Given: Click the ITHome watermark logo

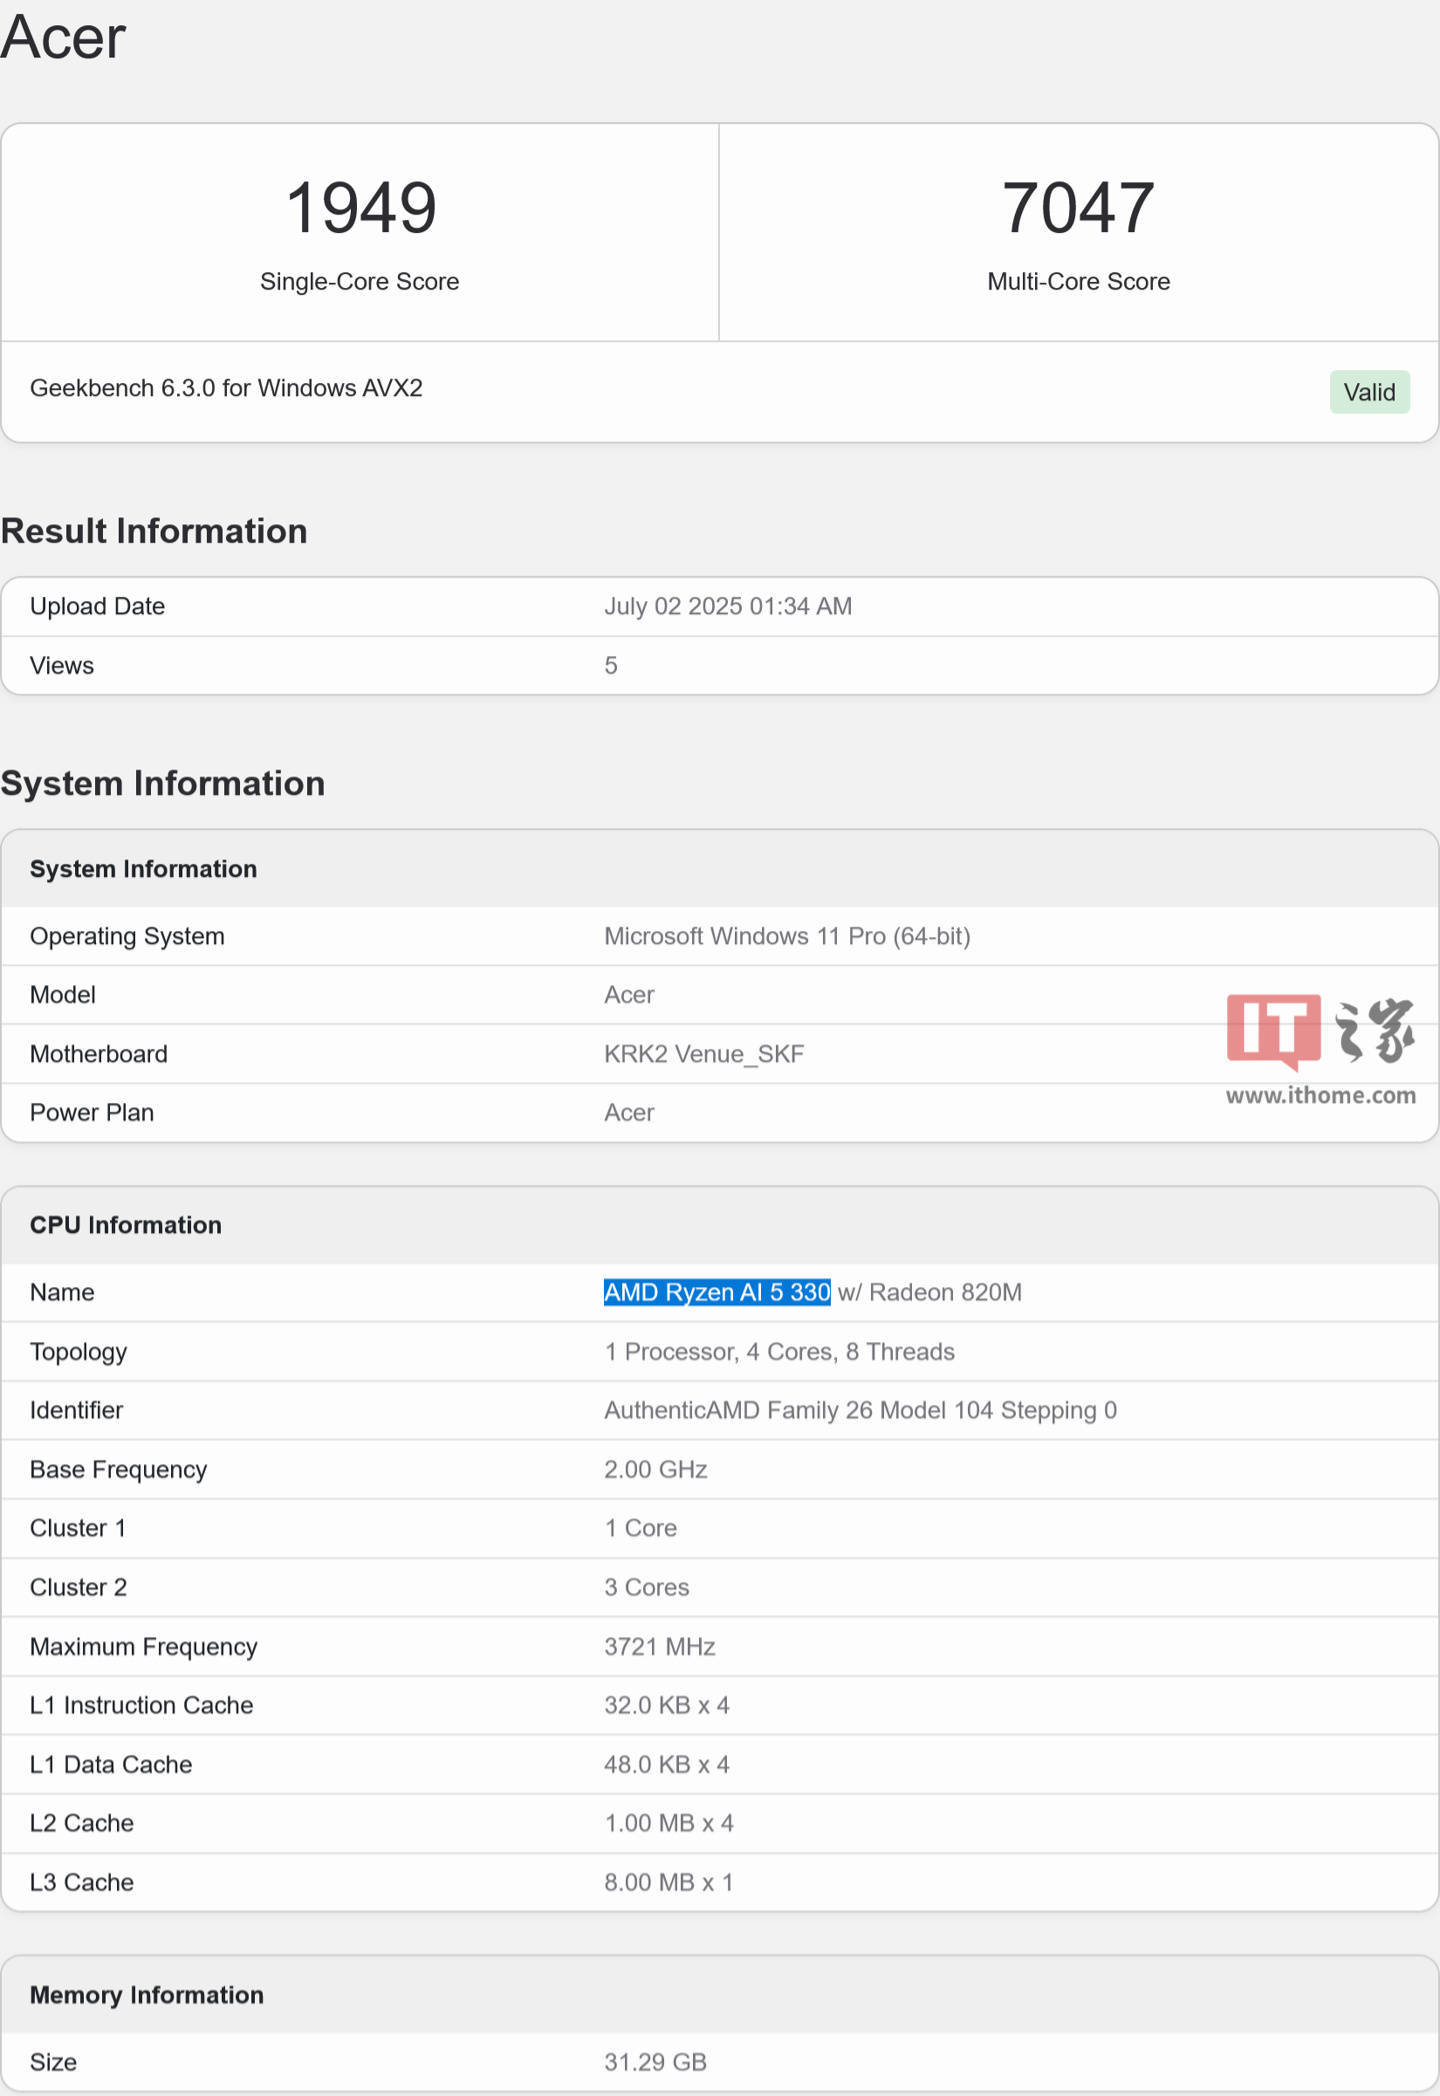Looking at the screenshot, I should [x=1320, y=1031].
